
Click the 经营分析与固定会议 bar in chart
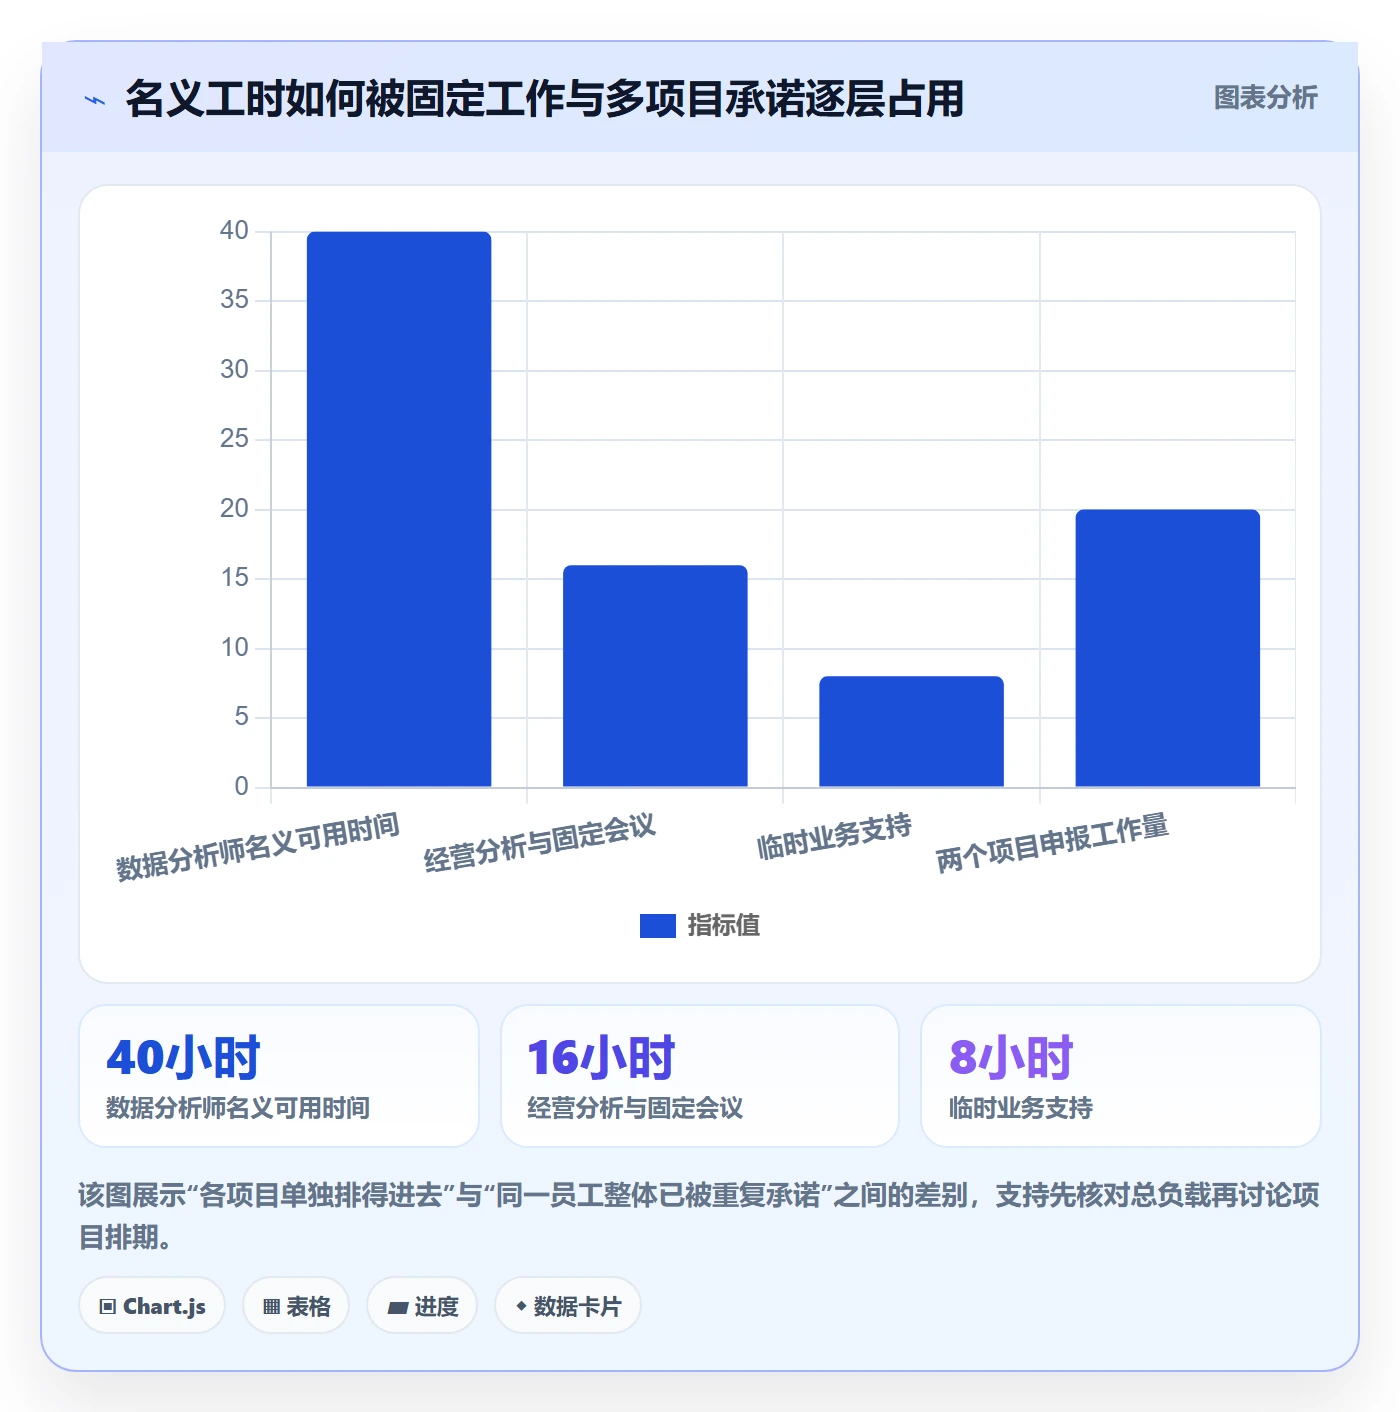655,676
